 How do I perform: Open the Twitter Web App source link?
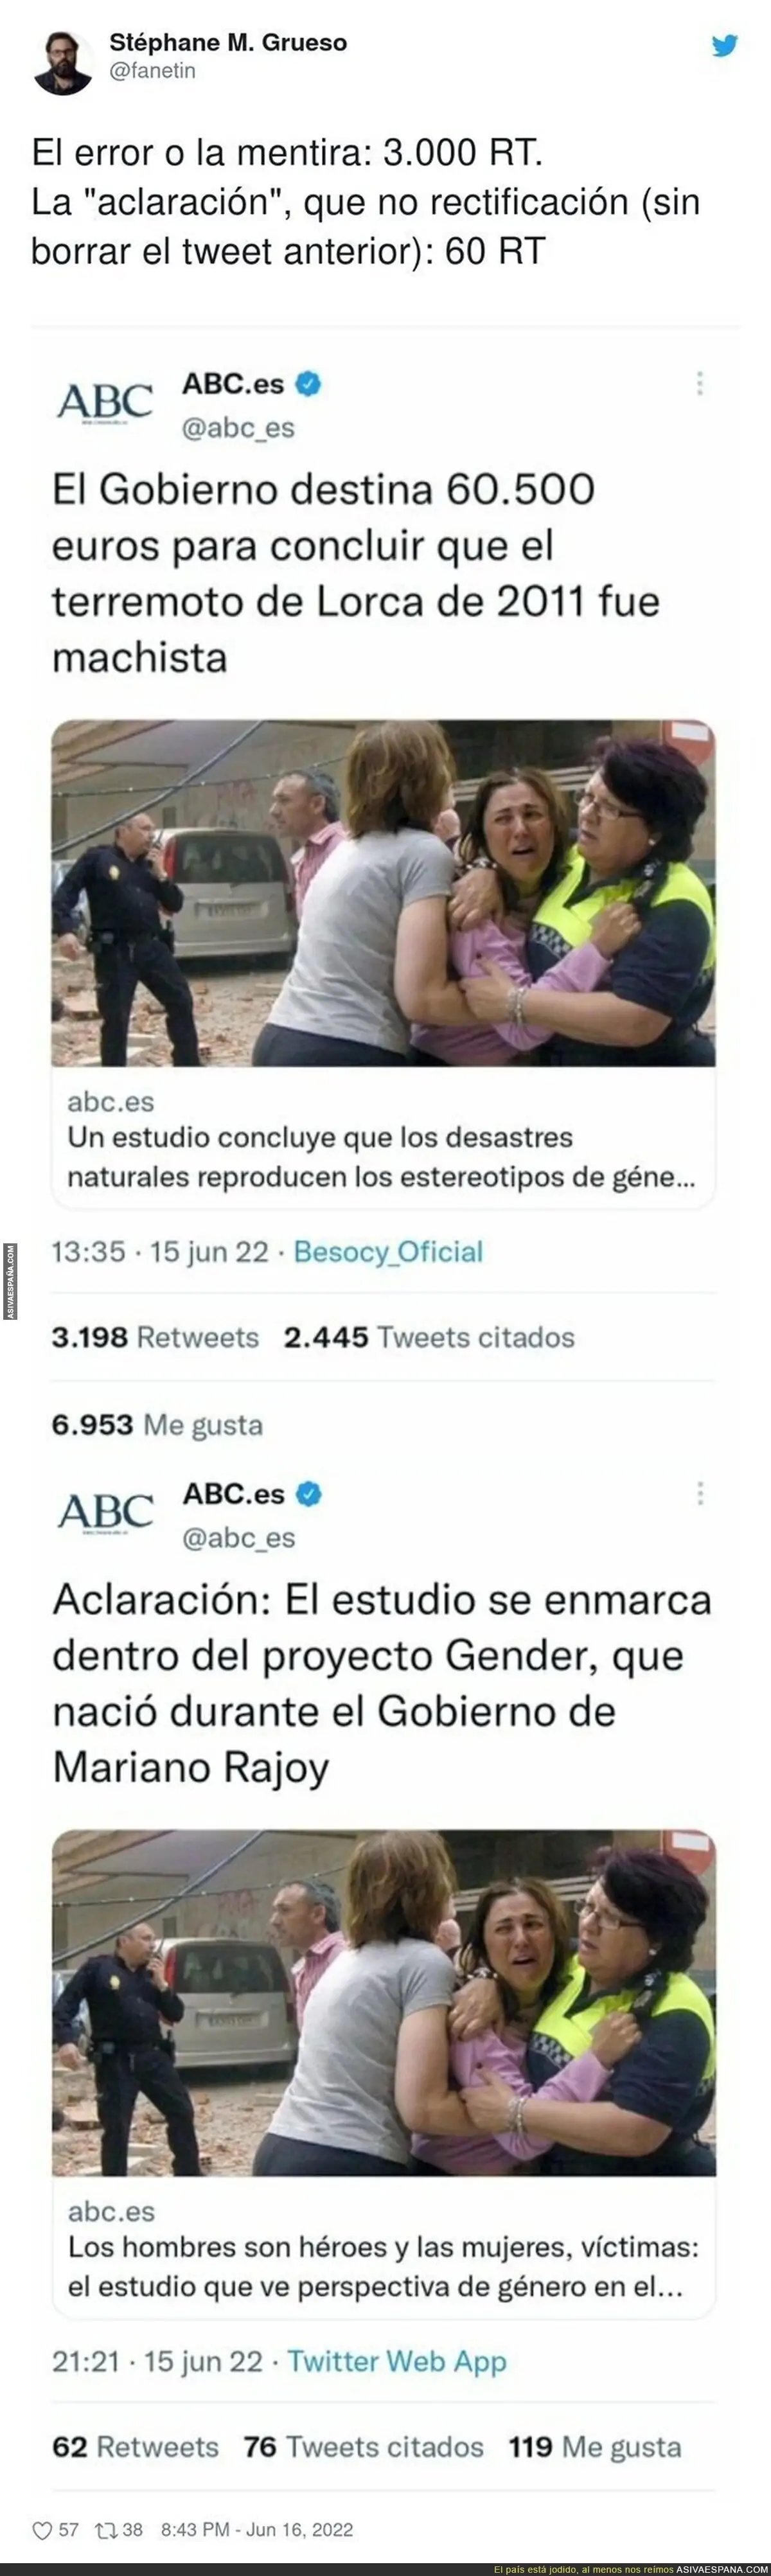pos(397,2362)
